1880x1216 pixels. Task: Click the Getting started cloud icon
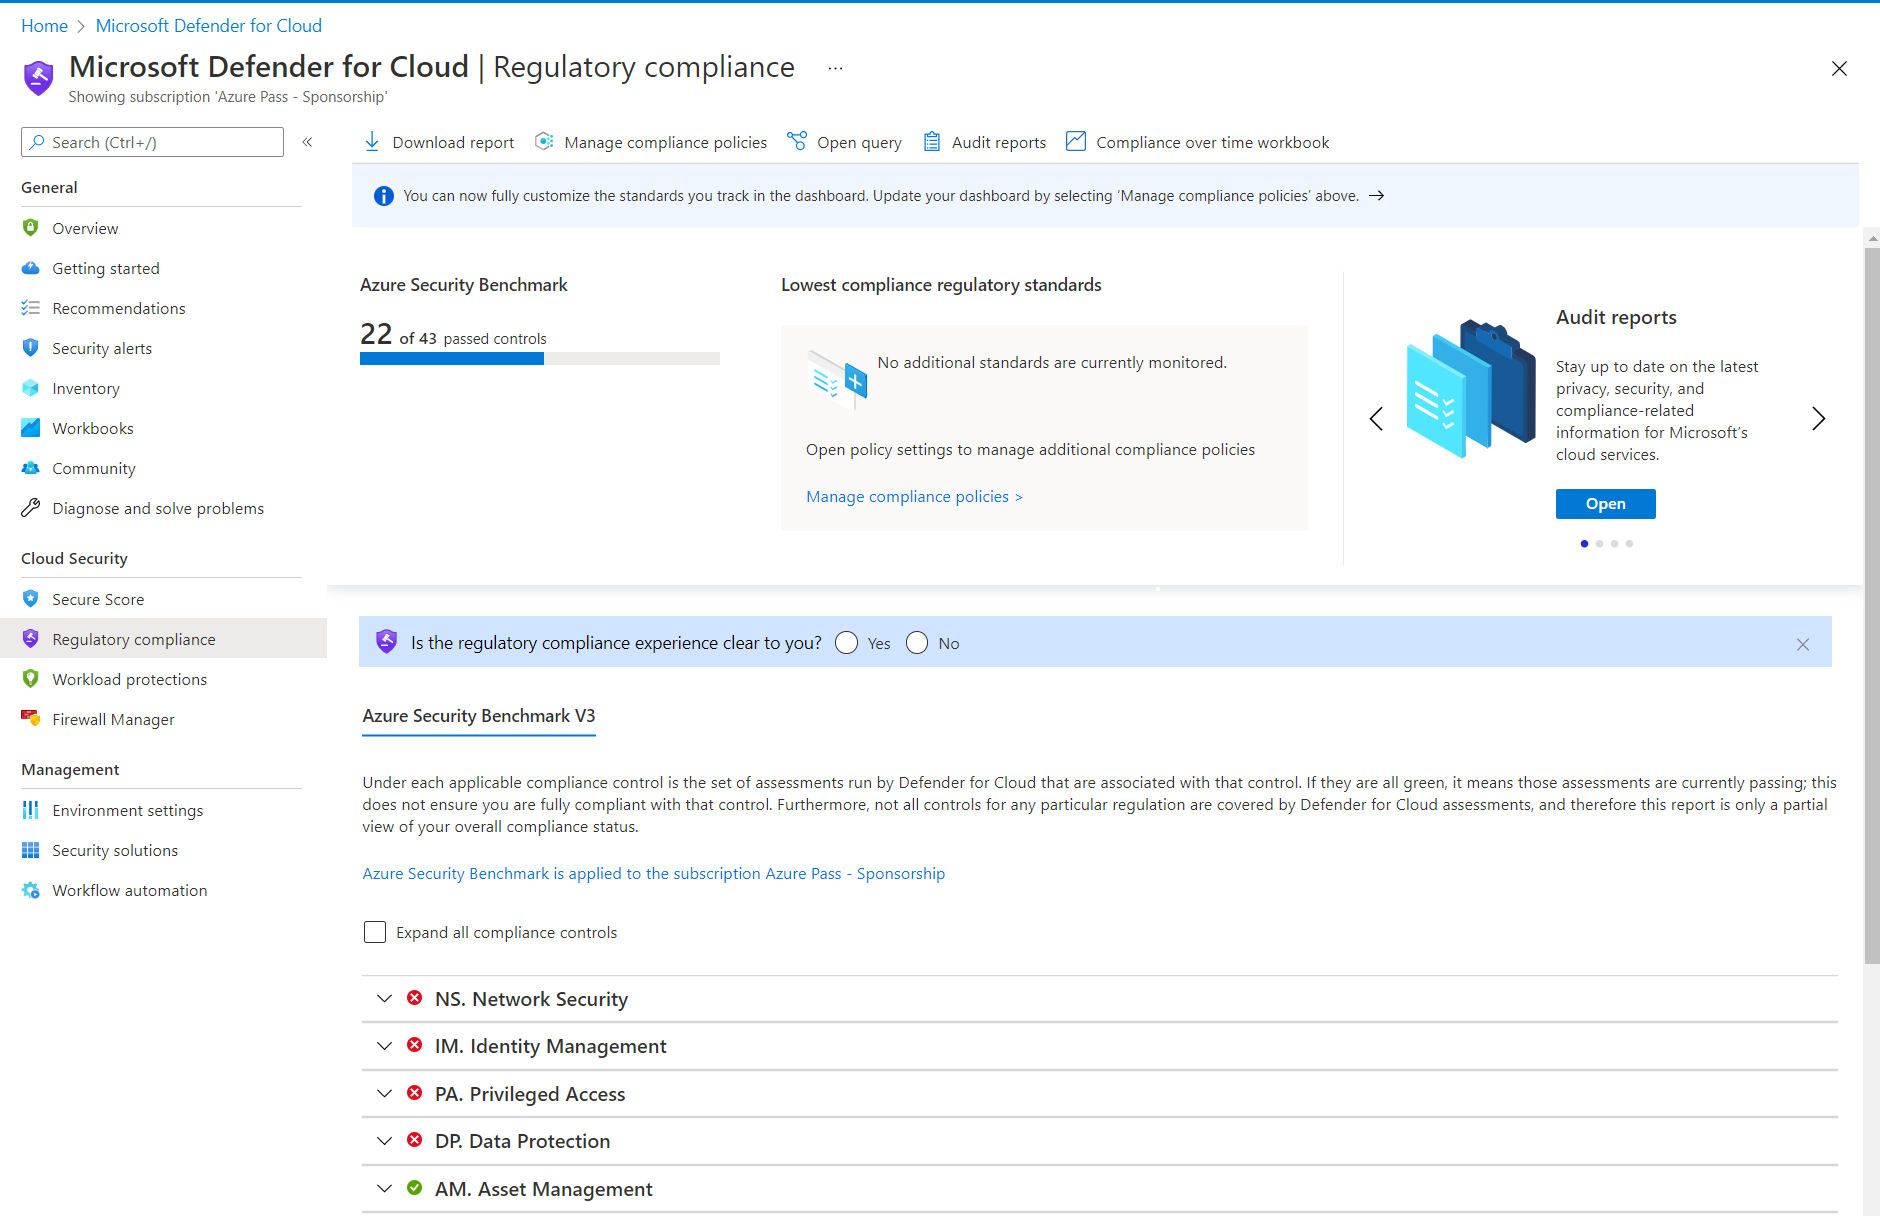click(x=31, y=268)
